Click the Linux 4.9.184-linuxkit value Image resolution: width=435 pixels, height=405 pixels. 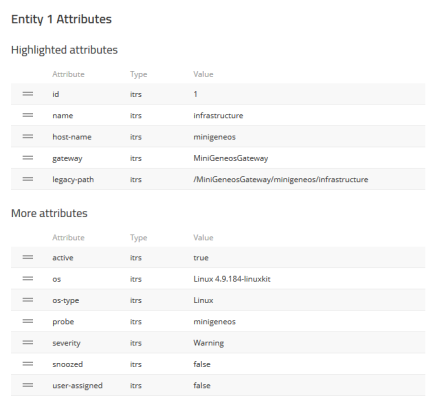pos(232,279)
